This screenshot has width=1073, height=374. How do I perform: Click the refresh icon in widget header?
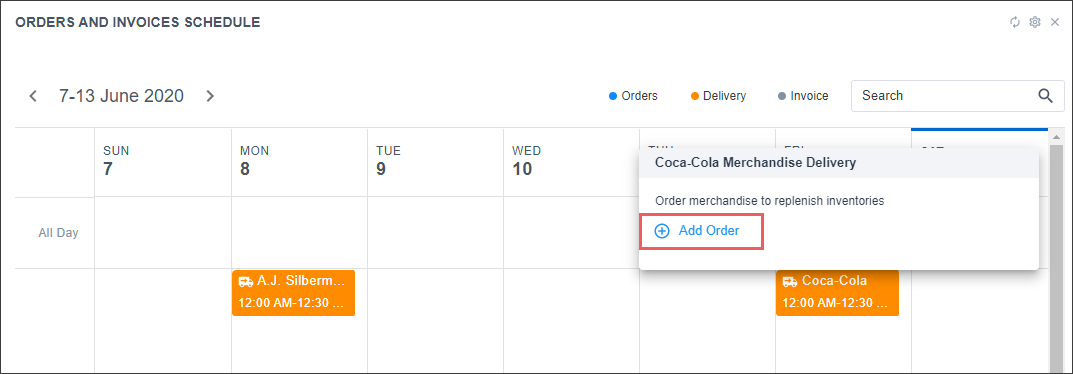pos(1015,23)
